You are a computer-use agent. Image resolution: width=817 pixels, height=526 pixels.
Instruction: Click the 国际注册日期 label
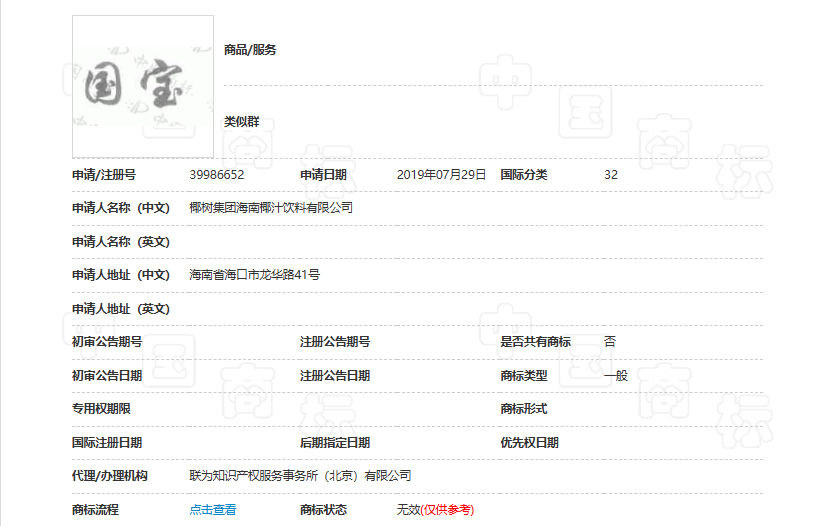107,443
